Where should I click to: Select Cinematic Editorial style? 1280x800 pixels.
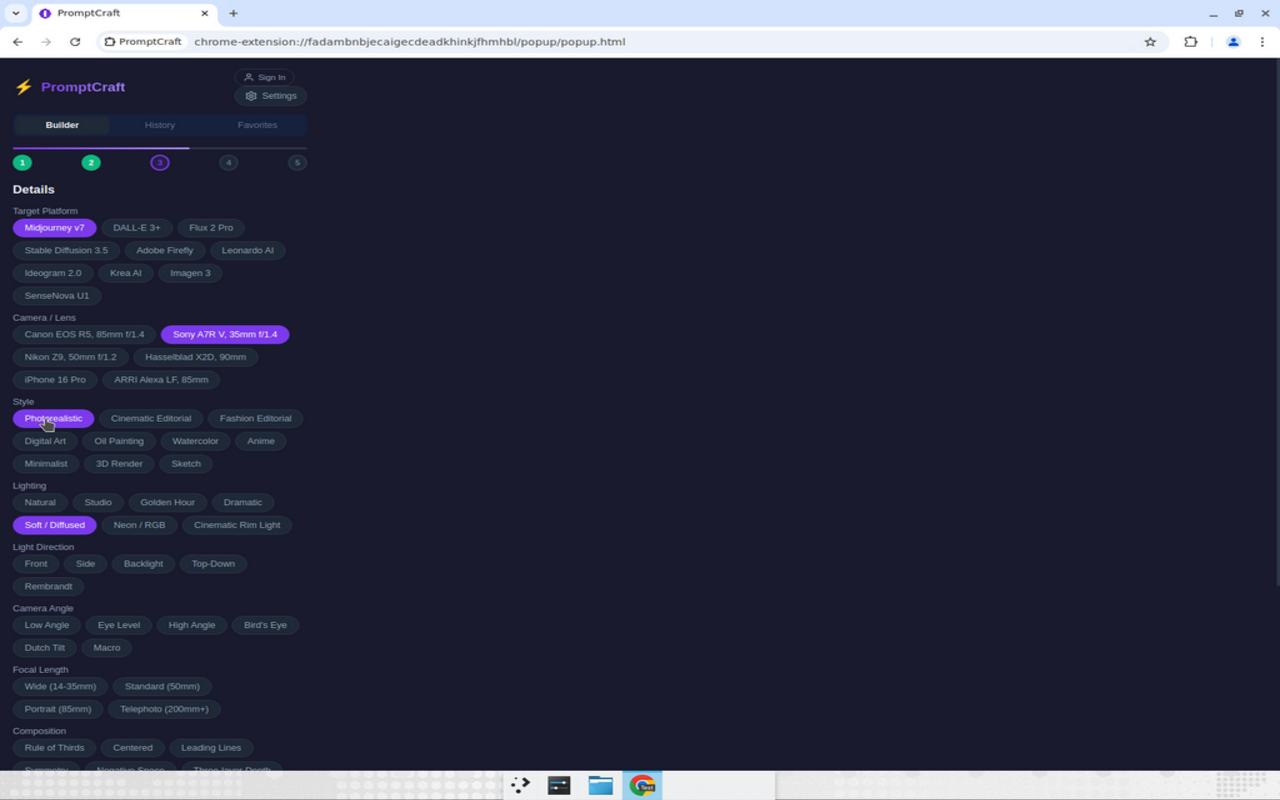pos(151,418)
